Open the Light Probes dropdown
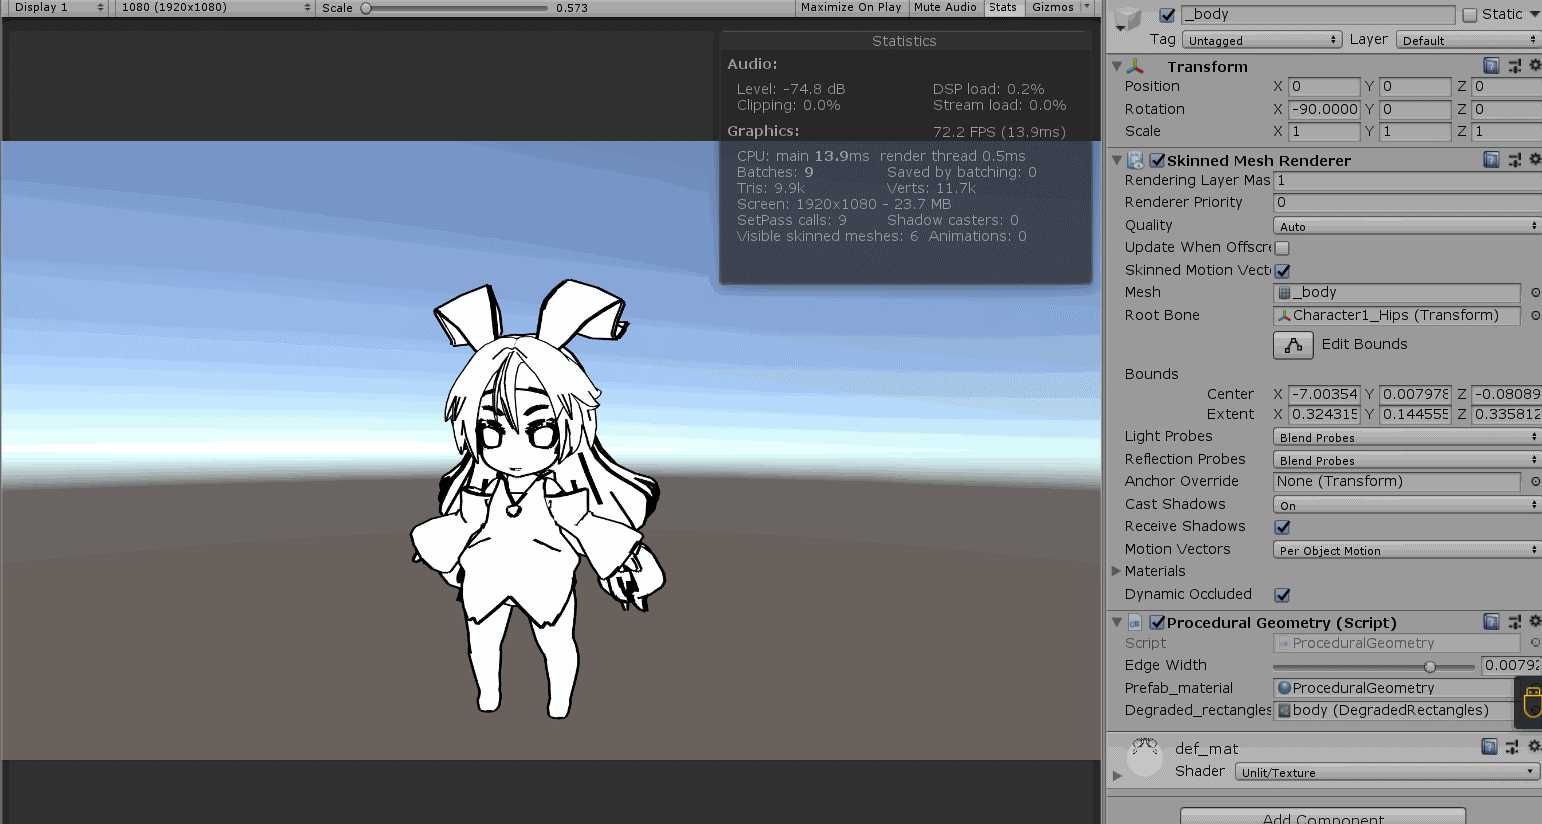 (1407, 437)
